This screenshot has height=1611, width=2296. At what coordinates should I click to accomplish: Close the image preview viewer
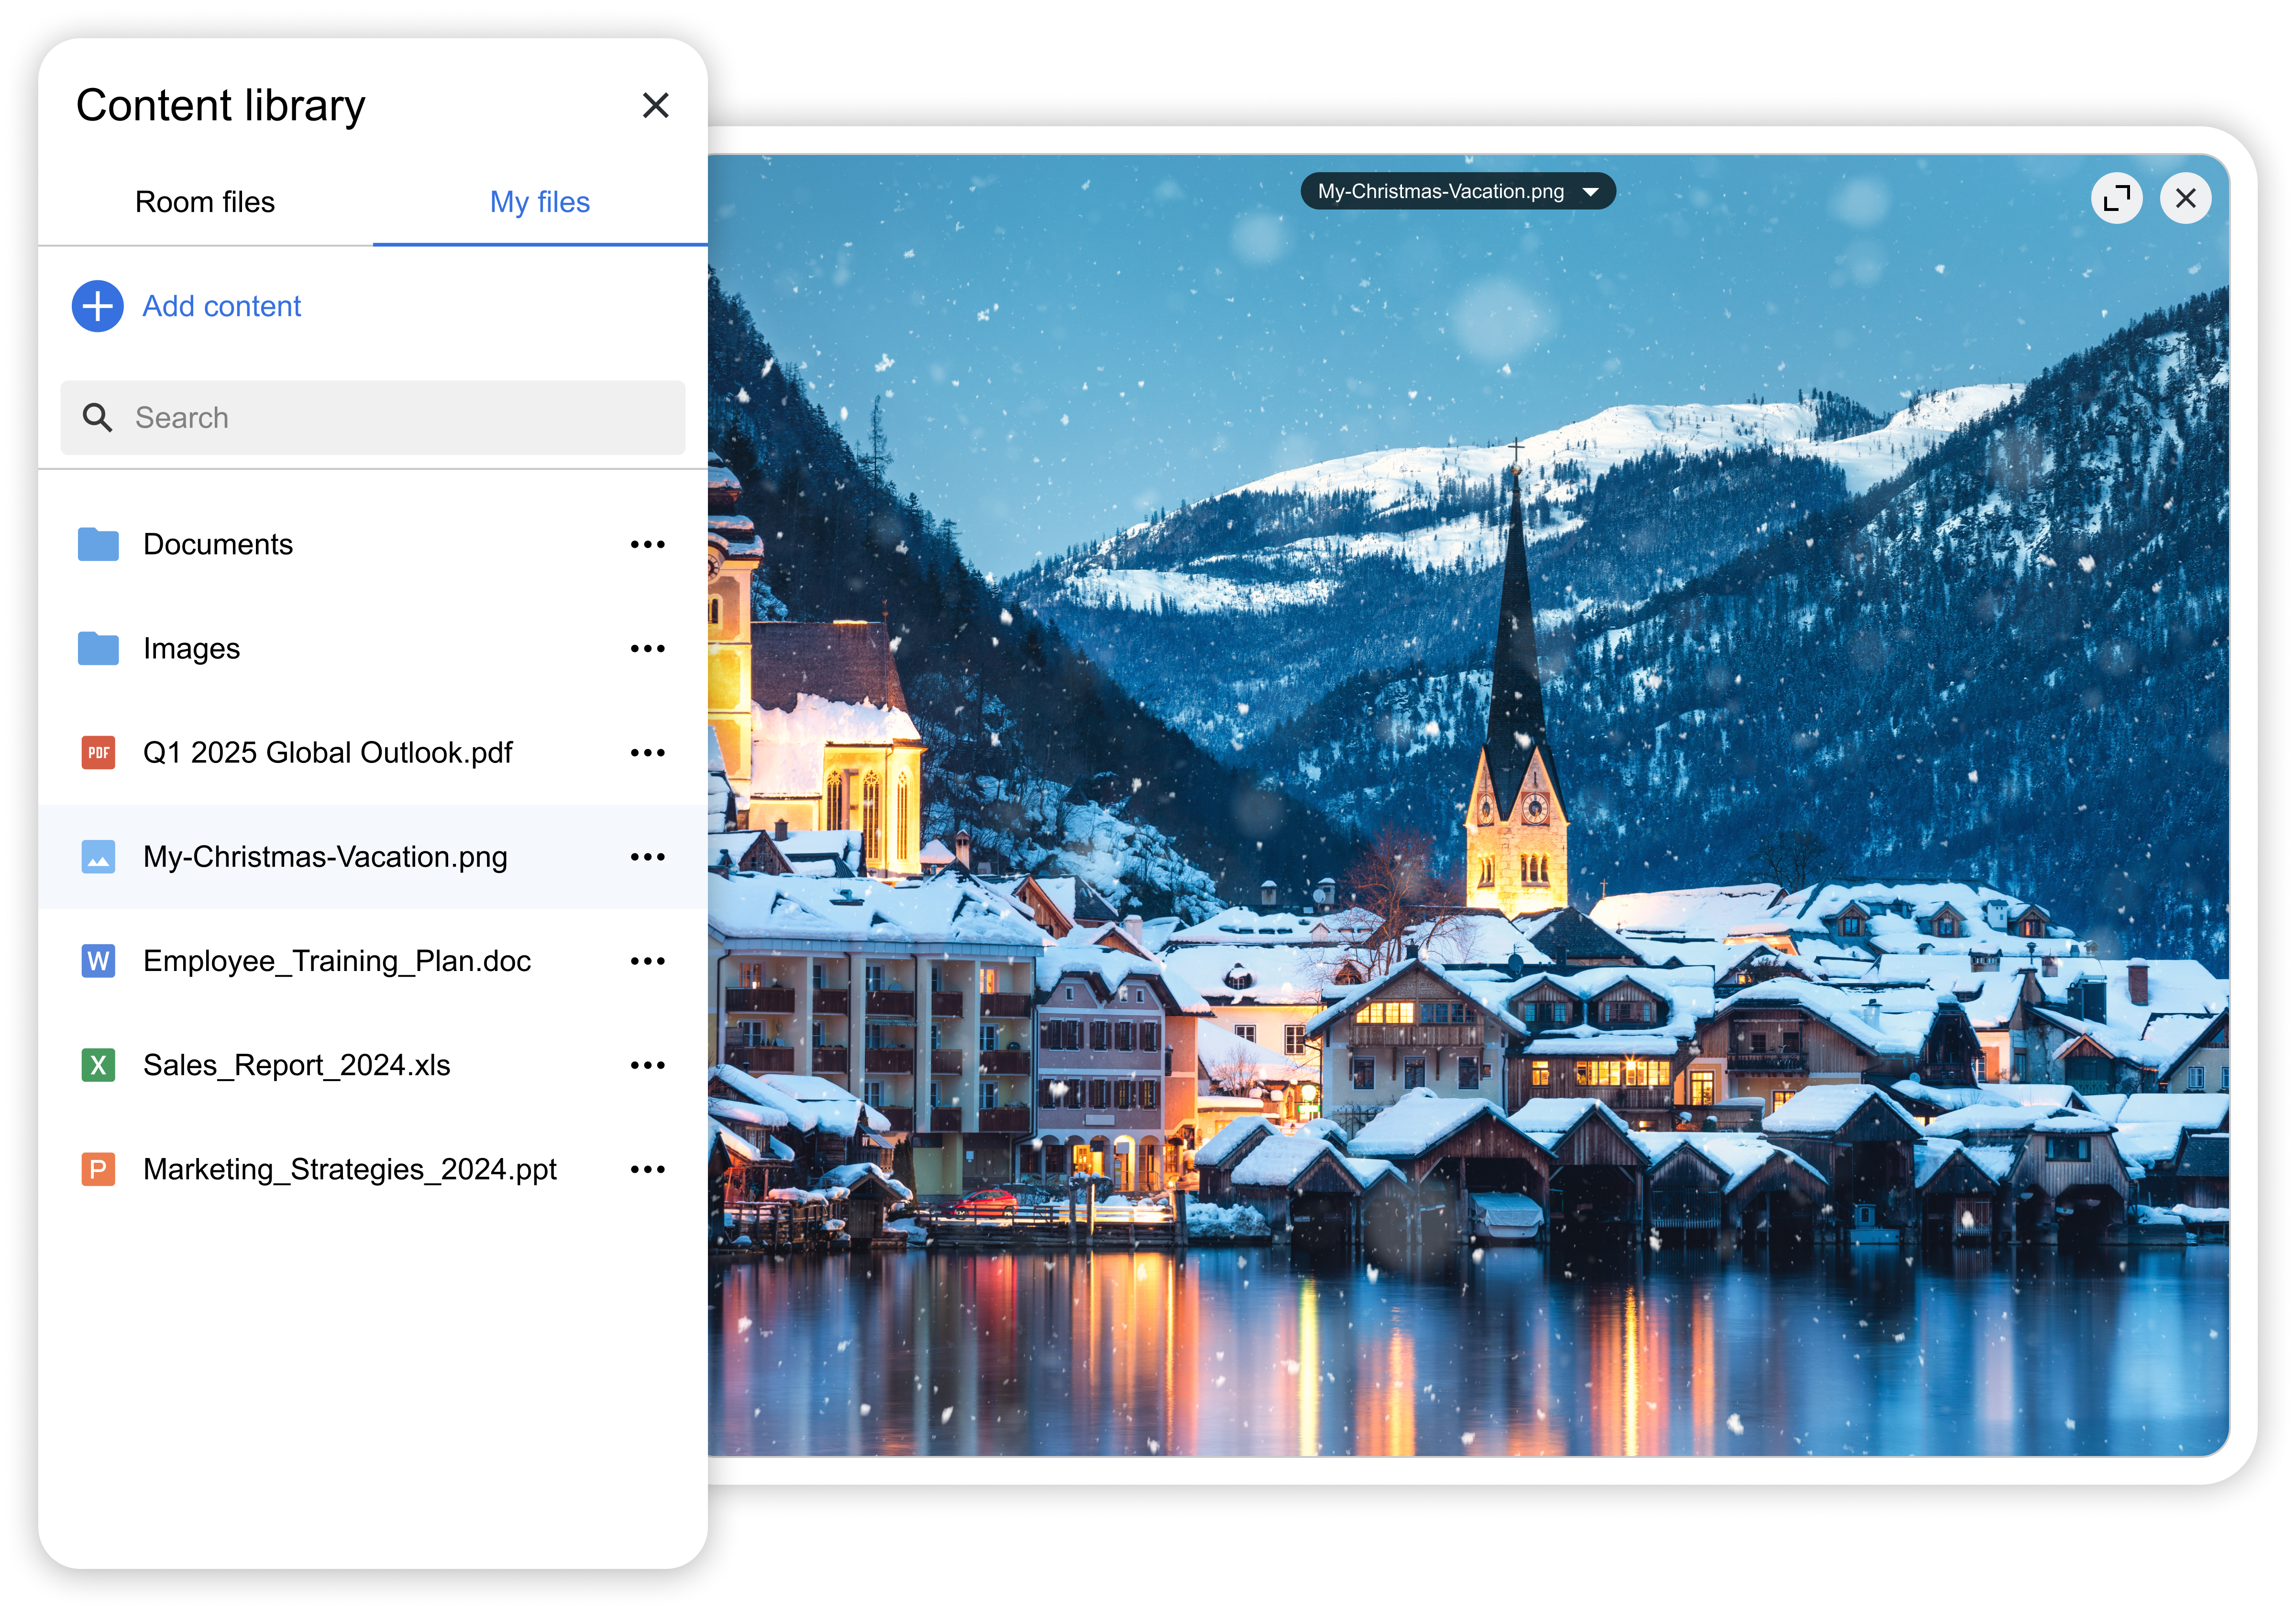click(x=2185, y=199)
